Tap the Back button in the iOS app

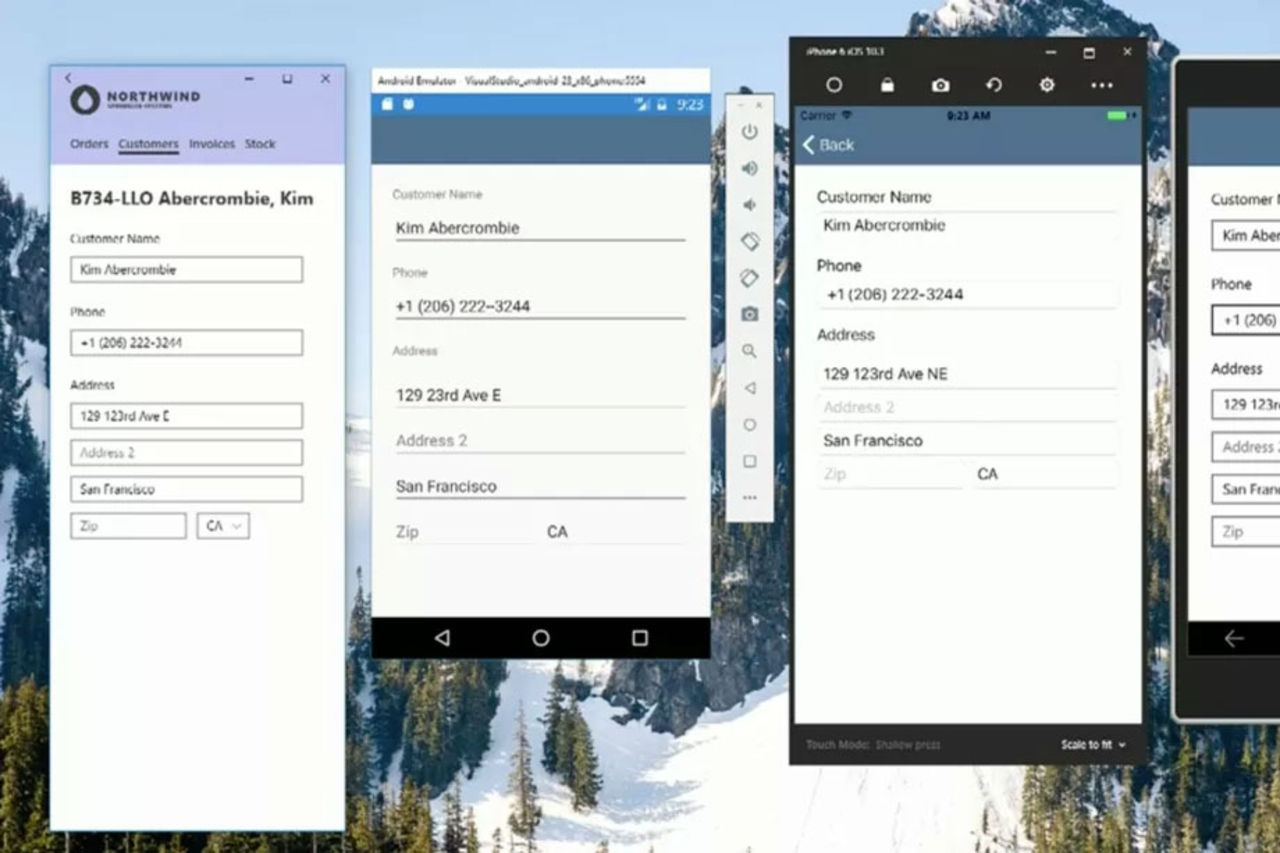tap(827, 145)
